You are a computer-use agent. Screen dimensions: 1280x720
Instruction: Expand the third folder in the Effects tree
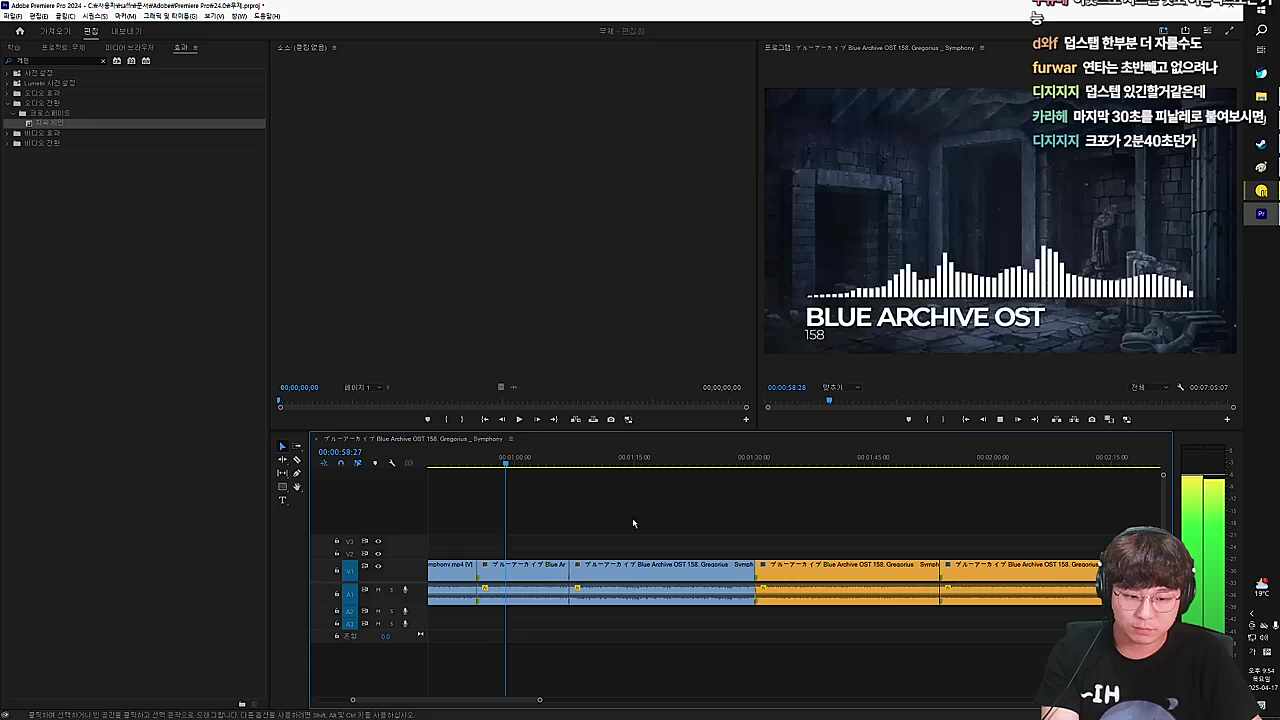click(x=8, y=93)
